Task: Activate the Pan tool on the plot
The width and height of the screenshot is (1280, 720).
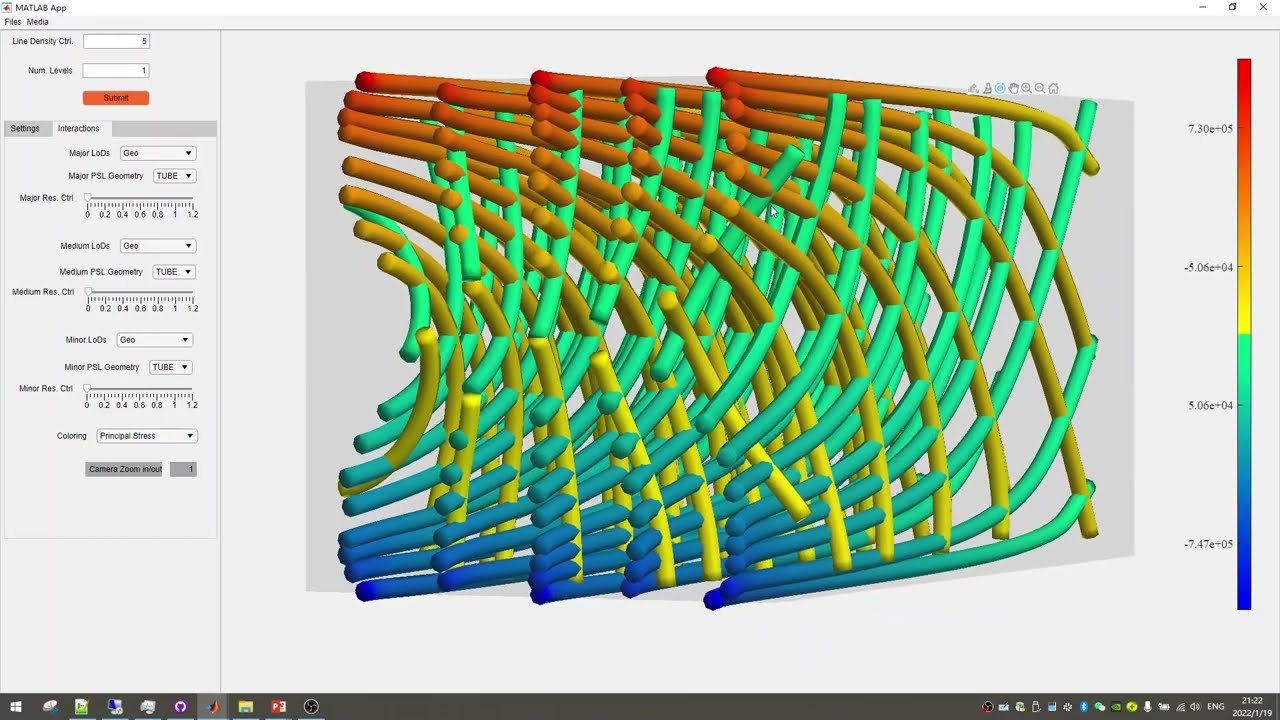Action: tap(1013, 88)
